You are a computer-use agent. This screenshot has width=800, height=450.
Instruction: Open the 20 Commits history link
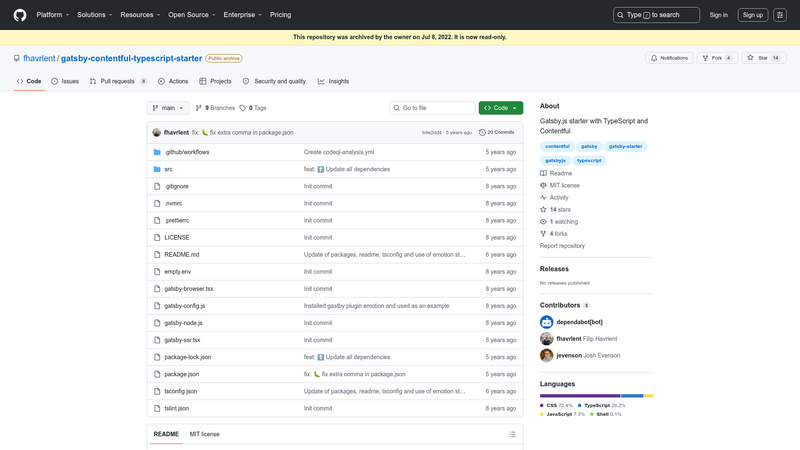496,132
